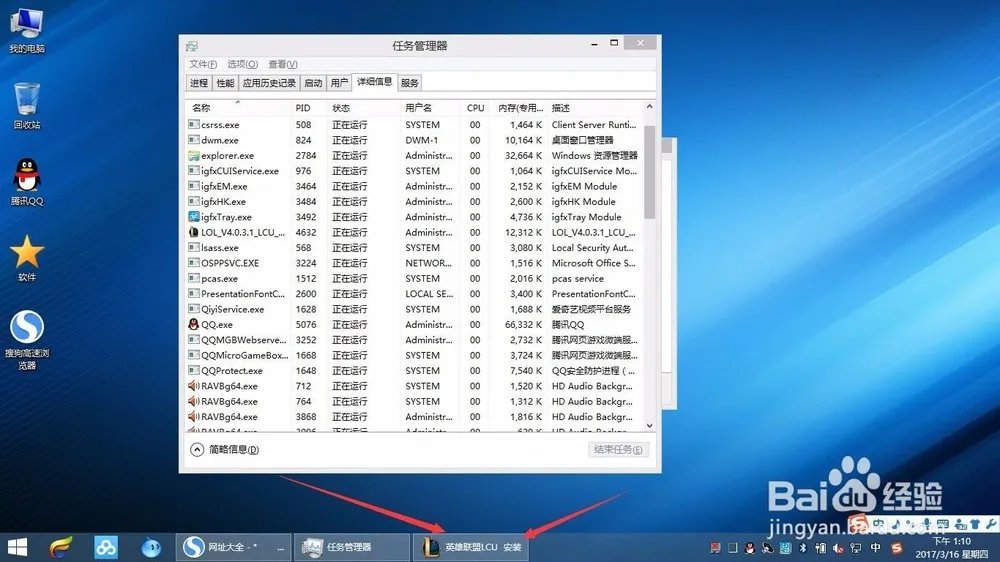Image resolution: width=1000 pixels, height=562 pixels.
Task: Open the blue round taskbar icon beside Baidu cloud
Action: click(x=151, y=547)
